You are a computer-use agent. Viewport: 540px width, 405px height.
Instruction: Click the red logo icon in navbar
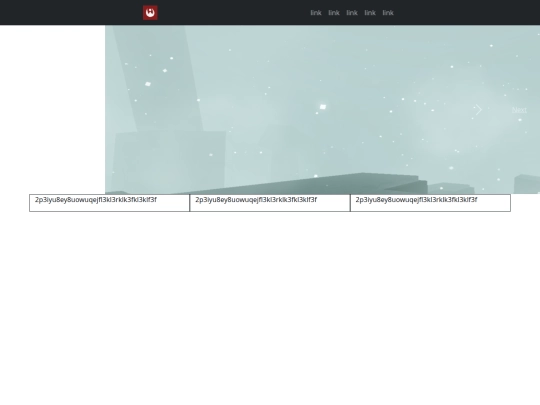[150, 13]
